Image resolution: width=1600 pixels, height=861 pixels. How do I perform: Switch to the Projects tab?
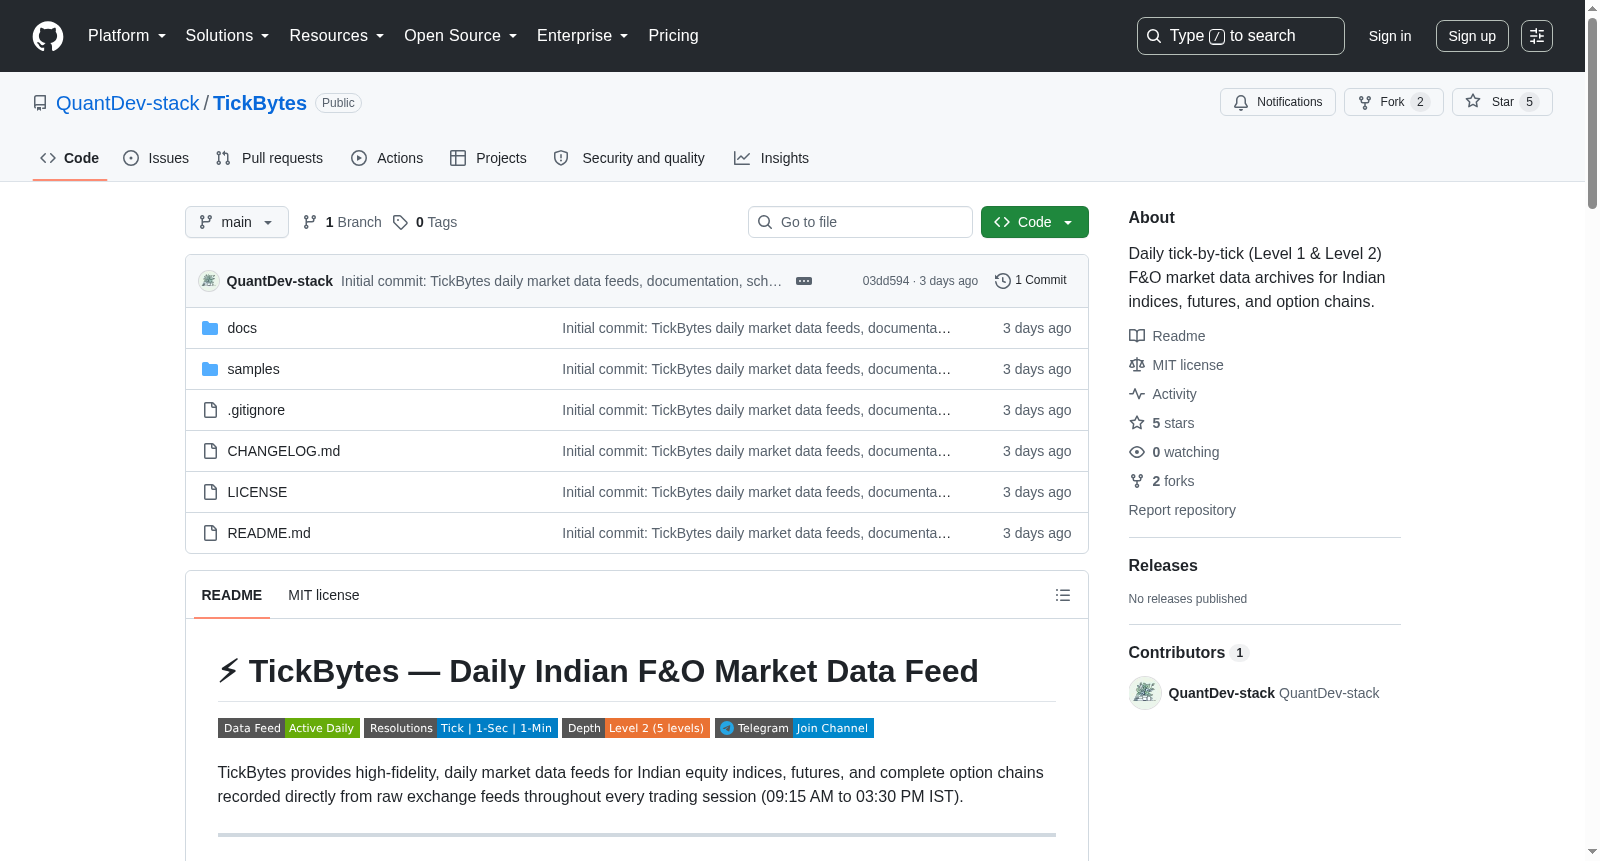(488, 158)
